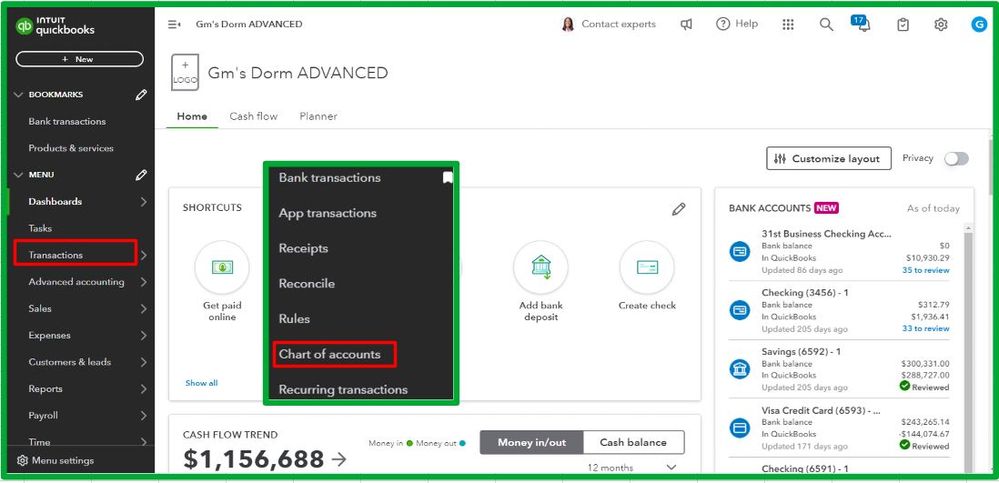999x483 pixels.
Task: Click the 31st Business Checking account icon
Action: [740, 251]
